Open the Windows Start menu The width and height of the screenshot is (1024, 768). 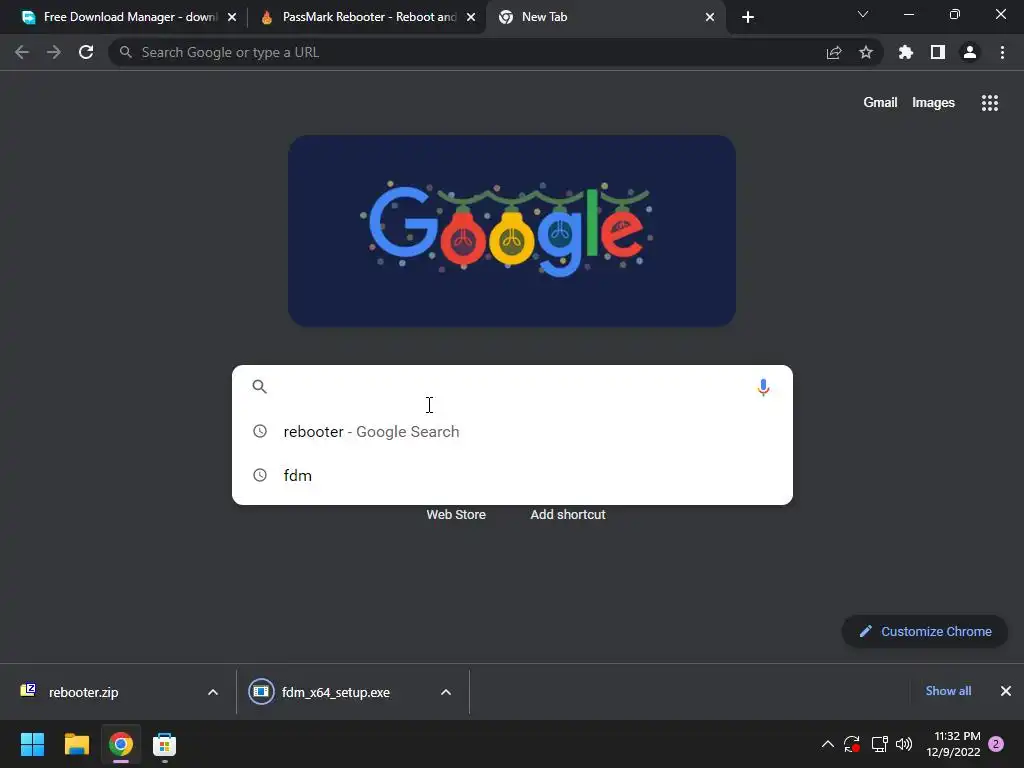[x=32, y=744]
